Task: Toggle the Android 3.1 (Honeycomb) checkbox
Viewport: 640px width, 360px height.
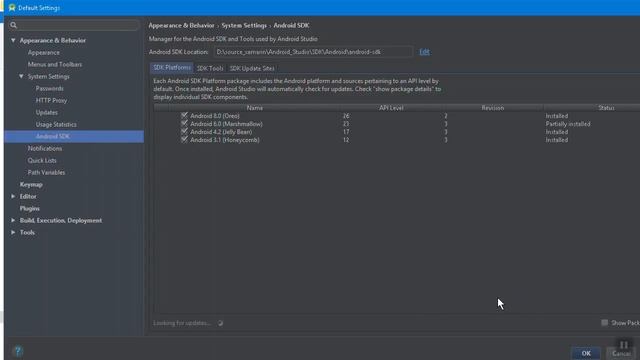Action: pyautogui.click(x=184, y=140)
